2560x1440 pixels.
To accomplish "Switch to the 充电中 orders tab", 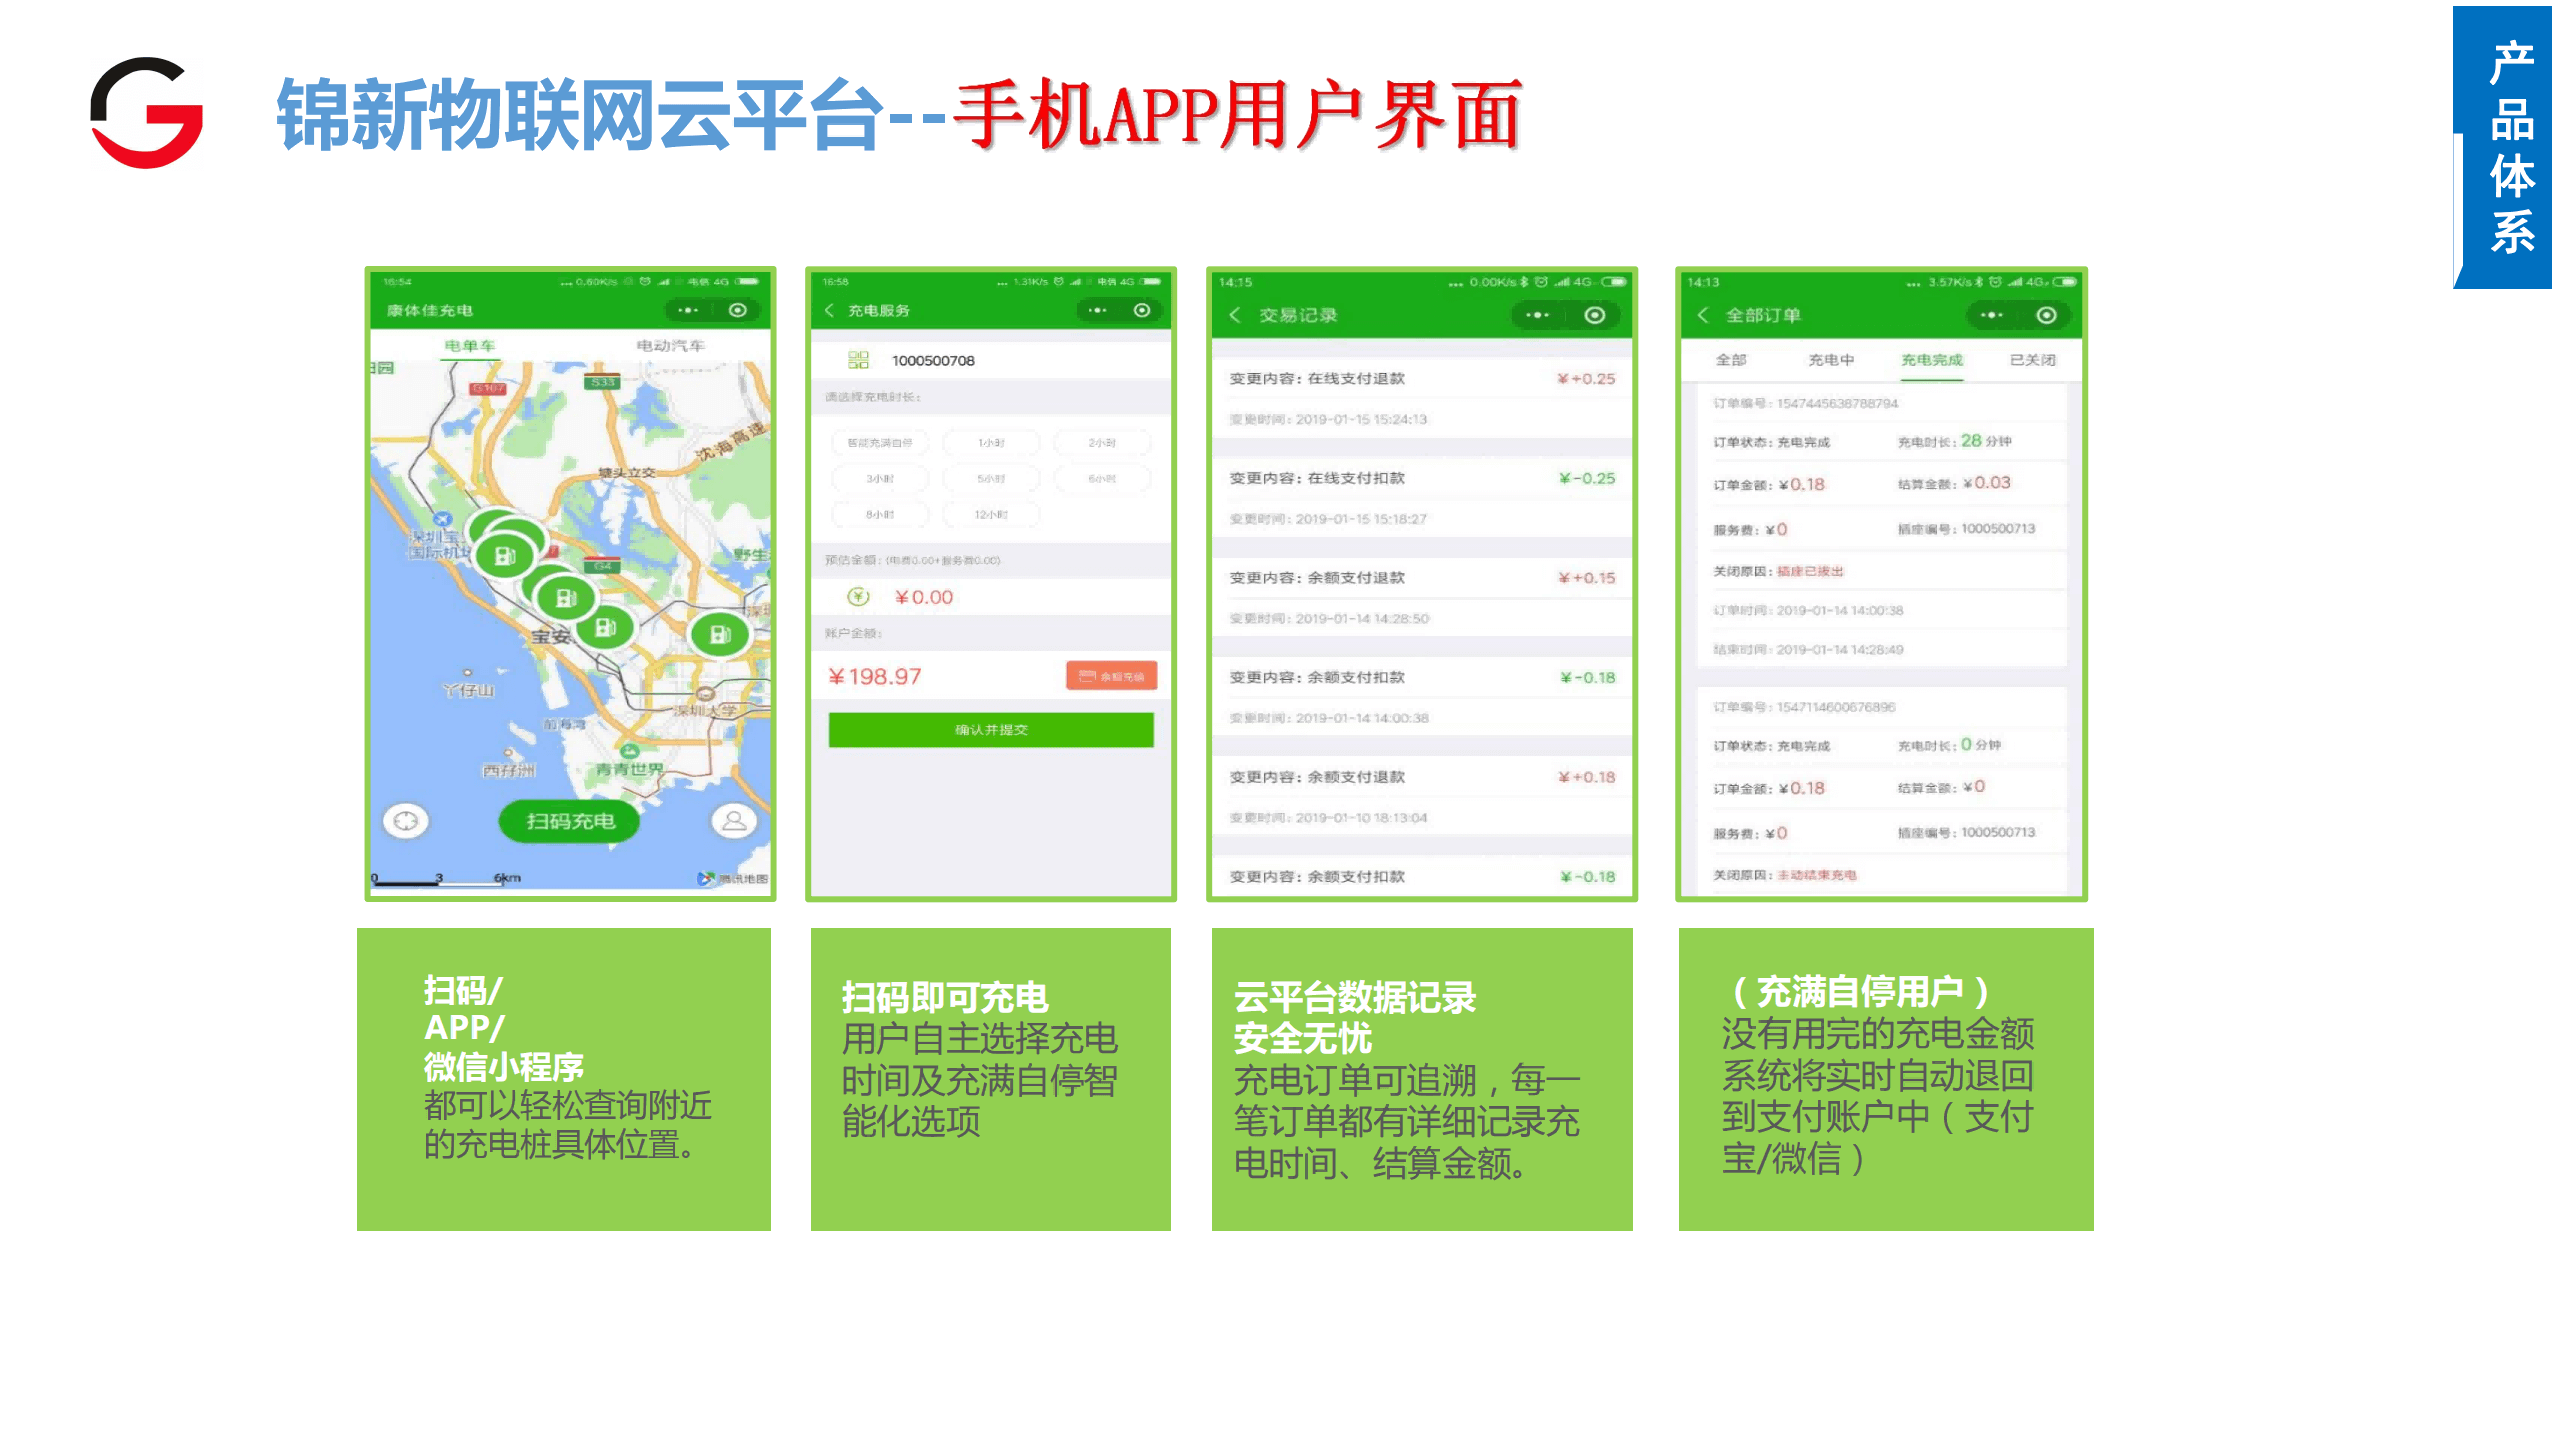I will tap(1831, 360).
